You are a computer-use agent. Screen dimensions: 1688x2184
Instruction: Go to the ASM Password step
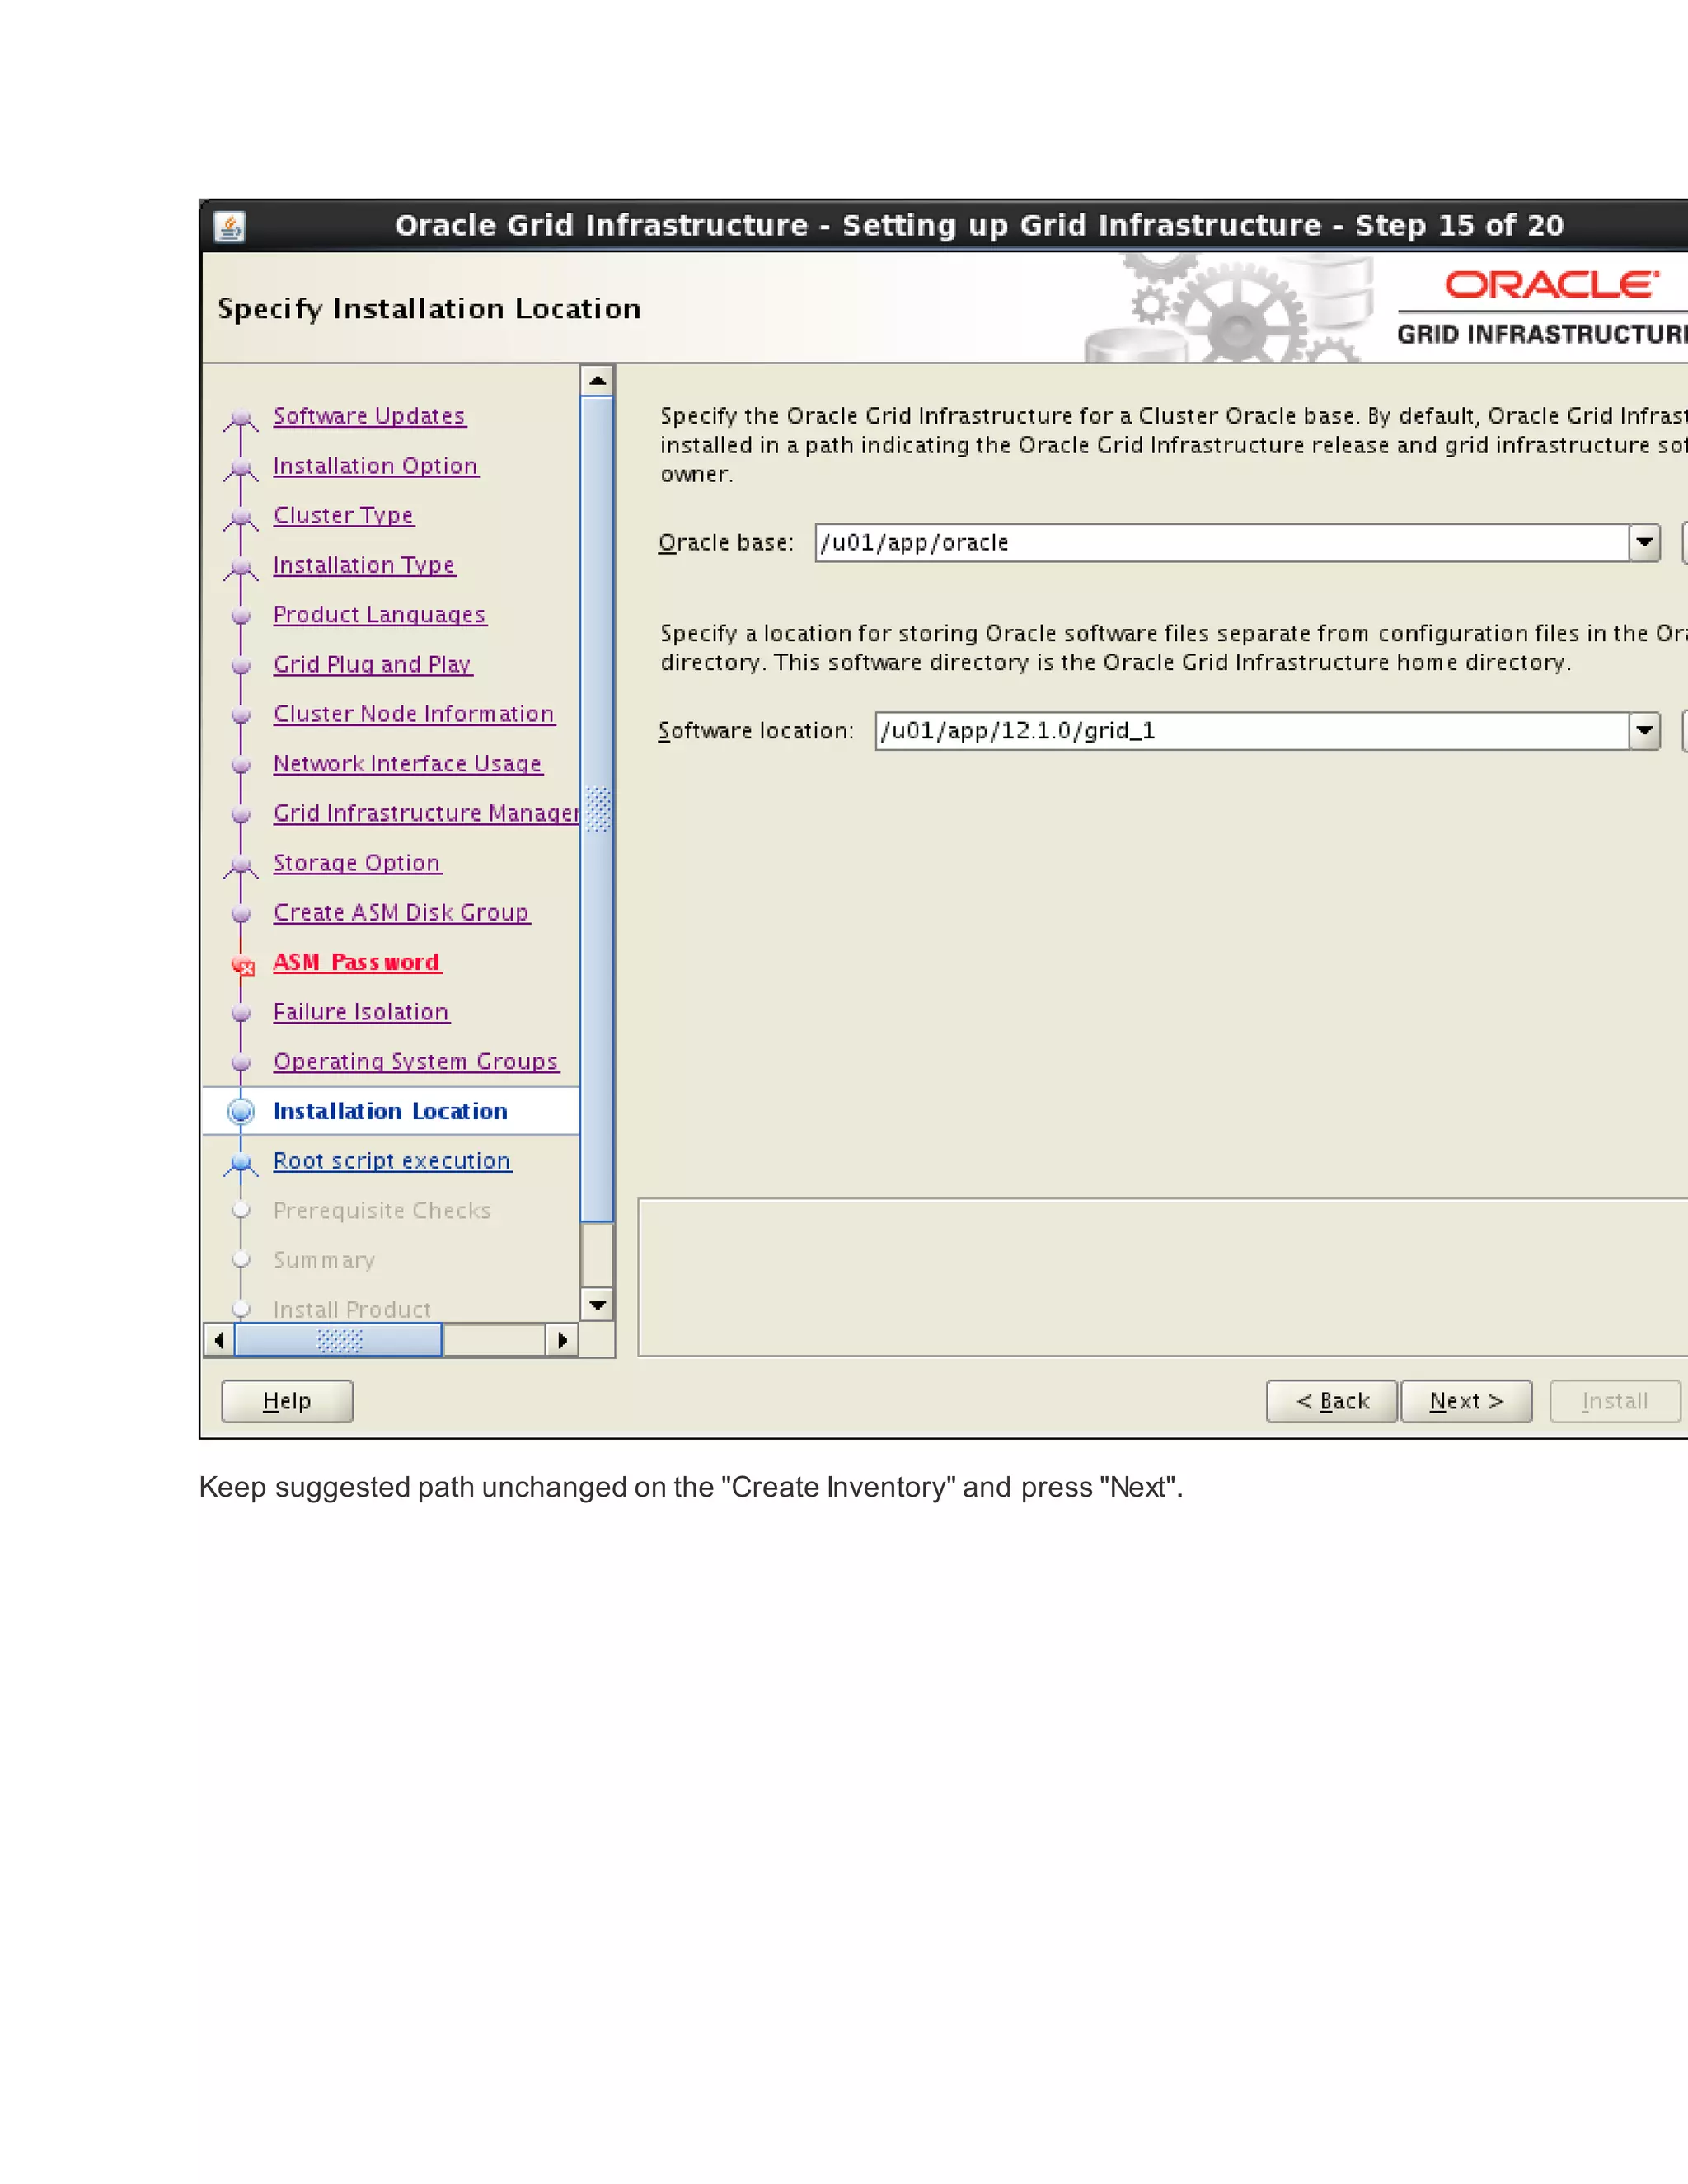[x=356, y=962]
